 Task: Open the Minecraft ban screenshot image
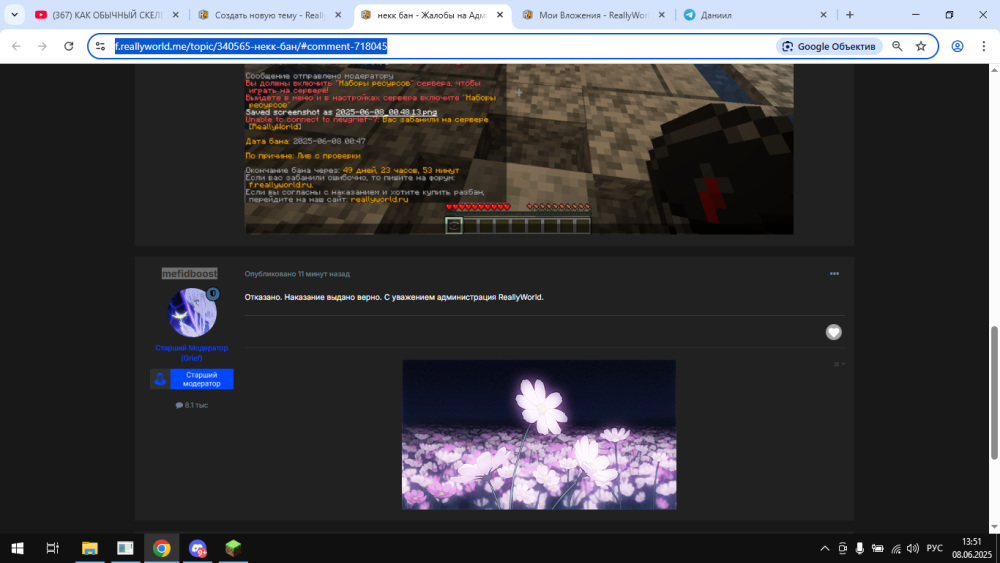click(519, 149)
